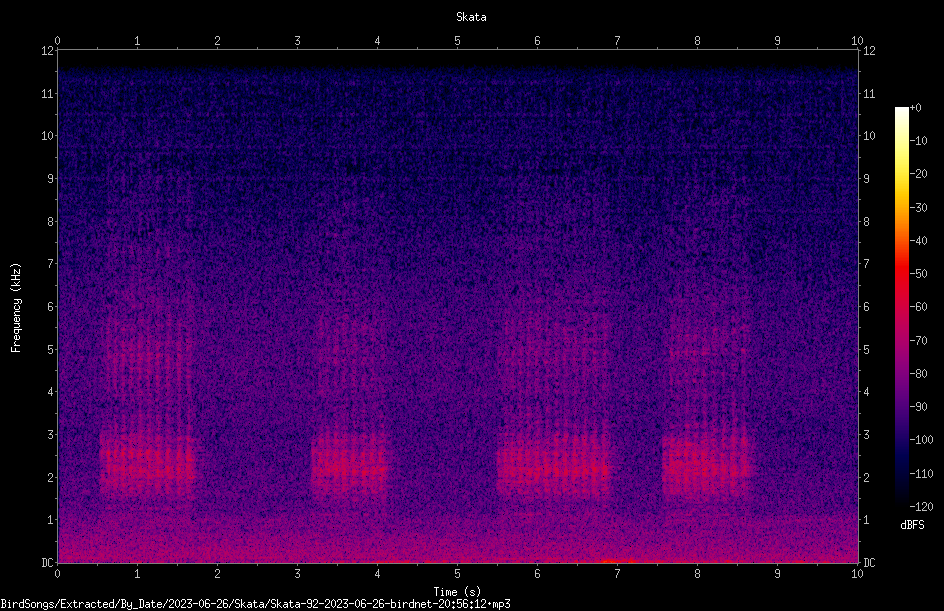Click the '-60' color scale value
Screen dimensions: 944x611
[919, 307]
